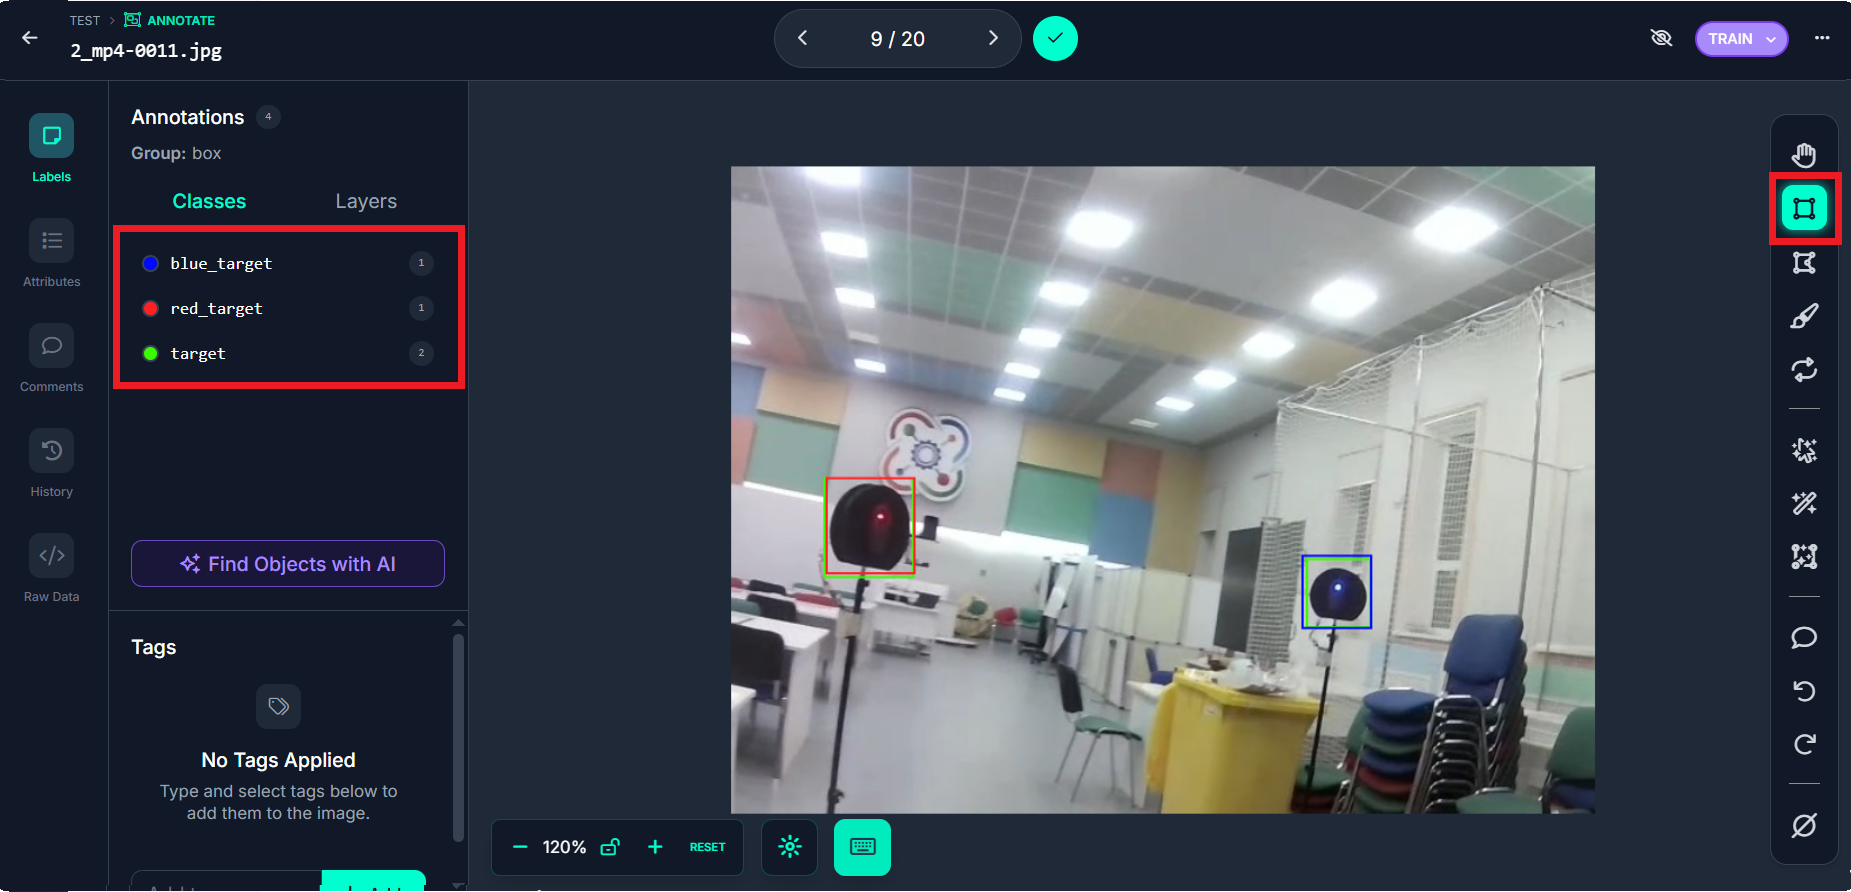Viewport: 1851px width, 892px height.
Task: Go to the next image arrow
Action: [x=992, y=38]
